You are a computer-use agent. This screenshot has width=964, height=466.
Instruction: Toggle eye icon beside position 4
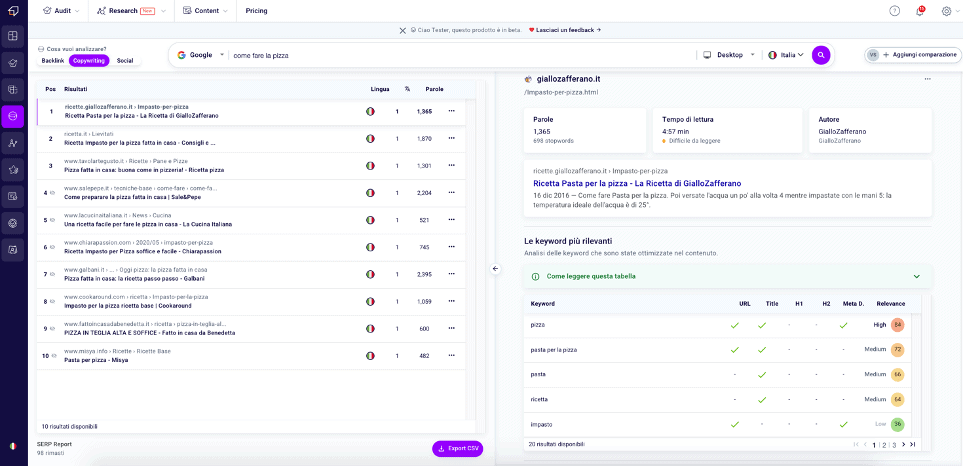pyautogui.click(x=53, y=192)
